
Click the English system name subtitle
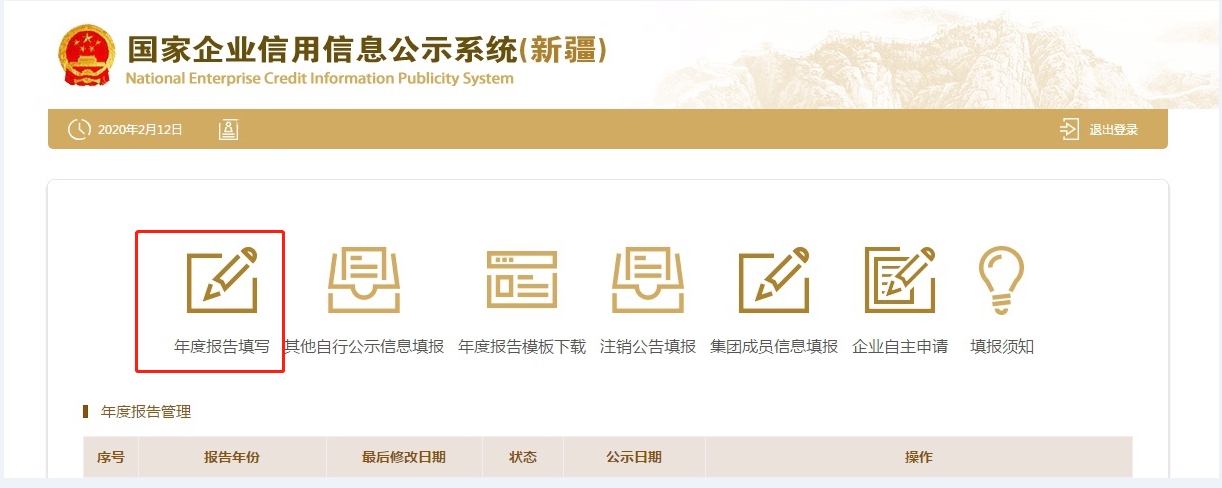[x=320, y=78]
